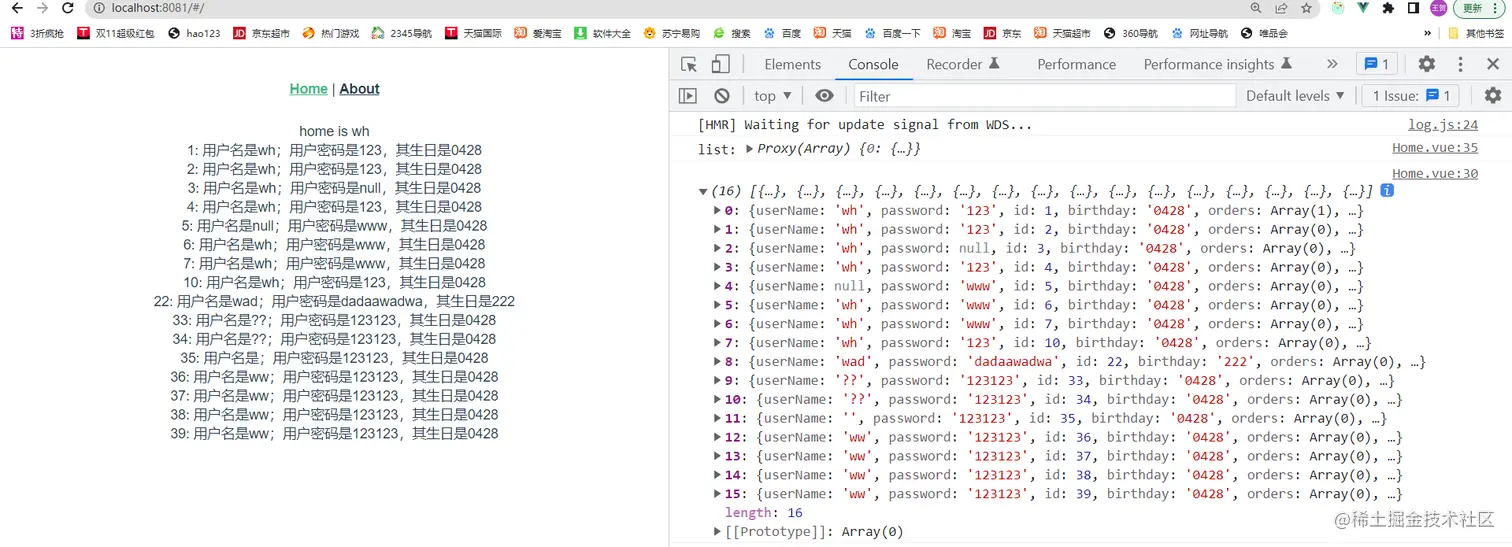
Task: Open the 其他书签 bookmarks folder
Action: pos(1476,33)
